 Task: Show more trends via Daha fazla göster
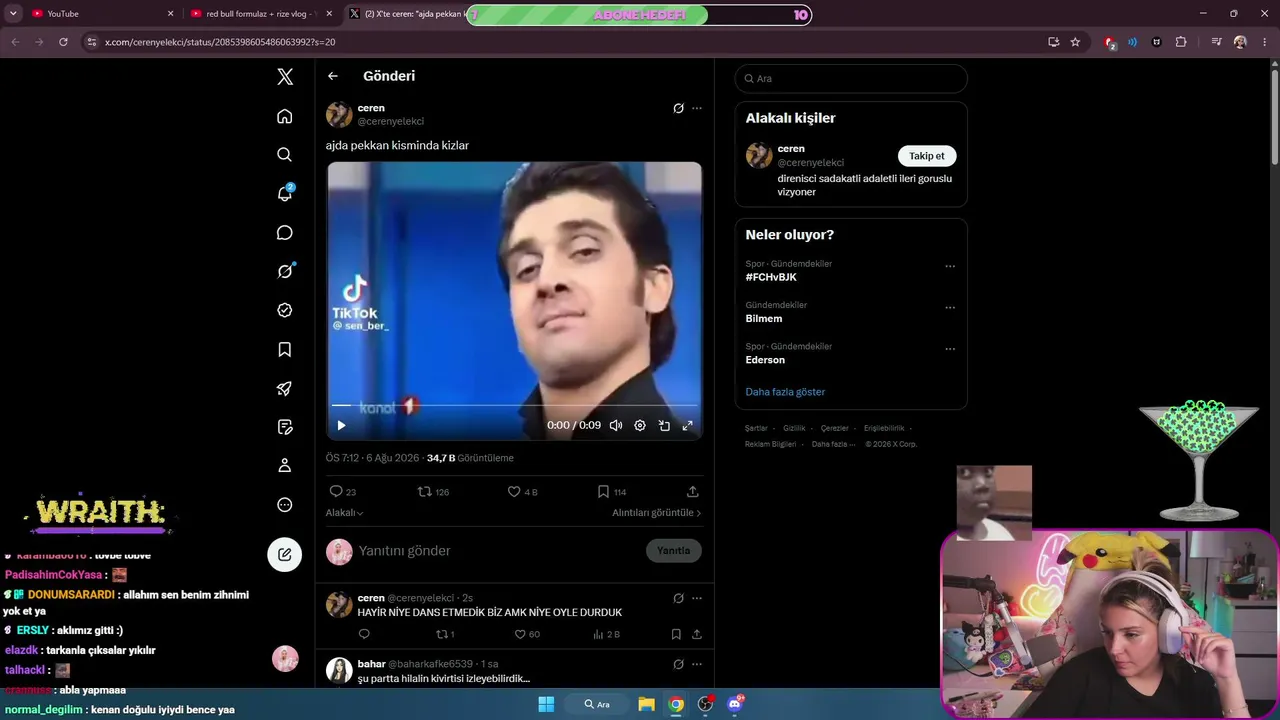pyautogui.click(x=785, y=392)
